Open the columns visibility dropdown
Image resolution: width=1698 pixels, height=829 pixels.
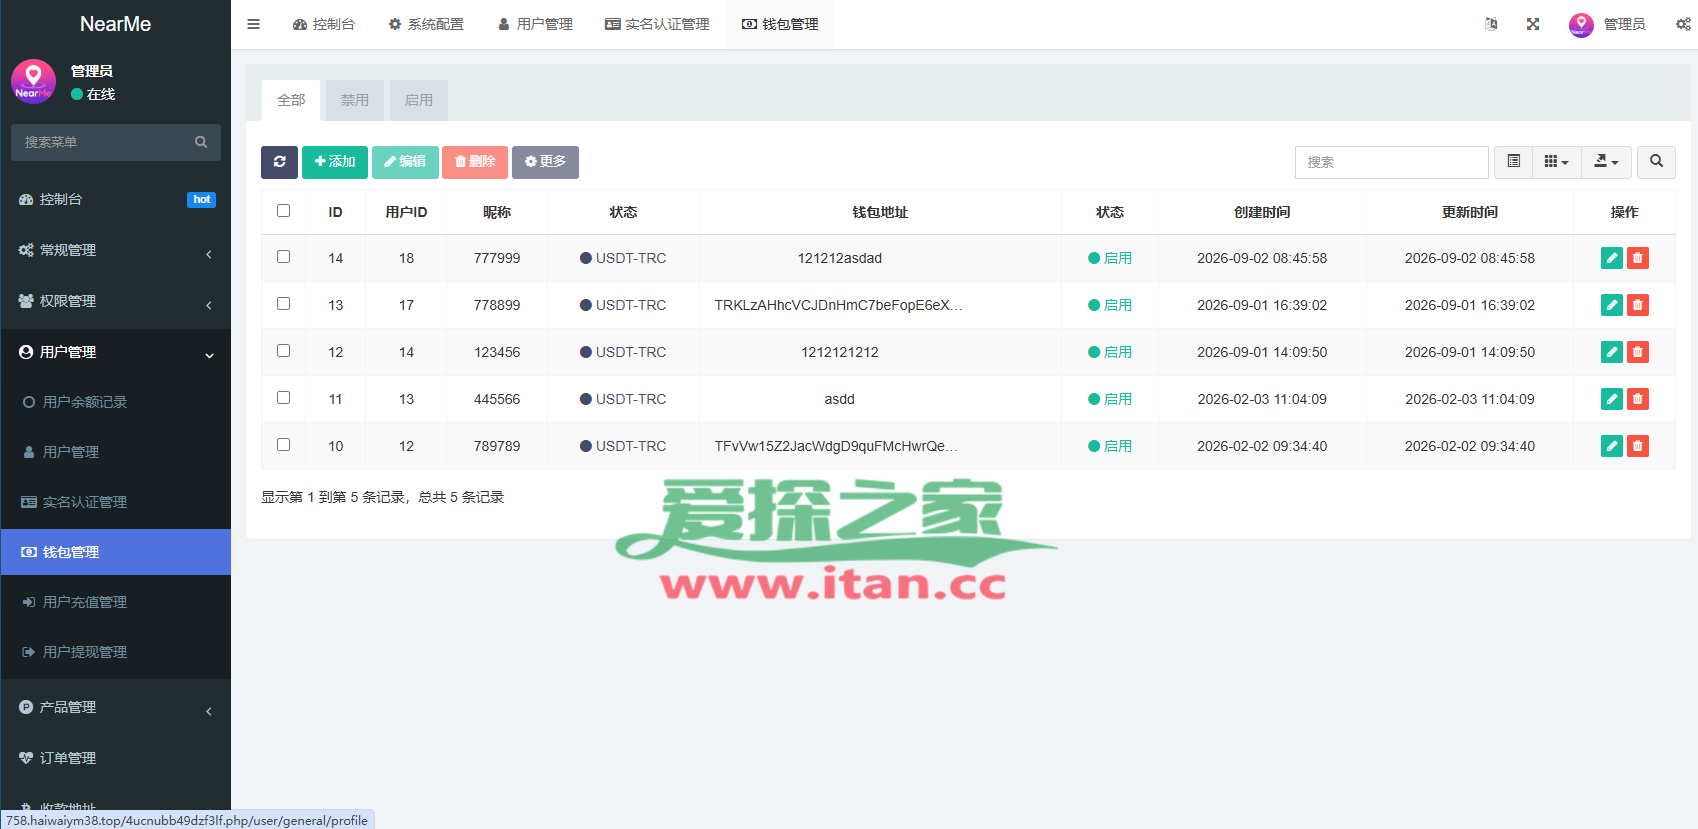point(1556,162)
